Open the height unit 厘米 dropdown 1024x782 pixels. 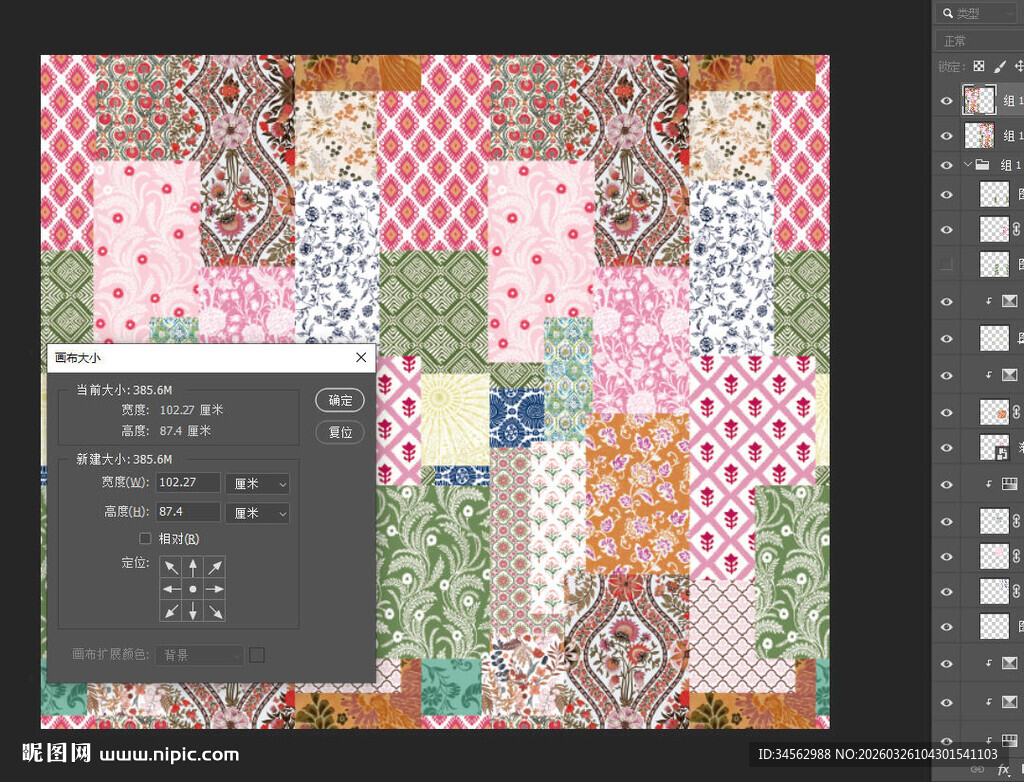[x=258, y=513]
